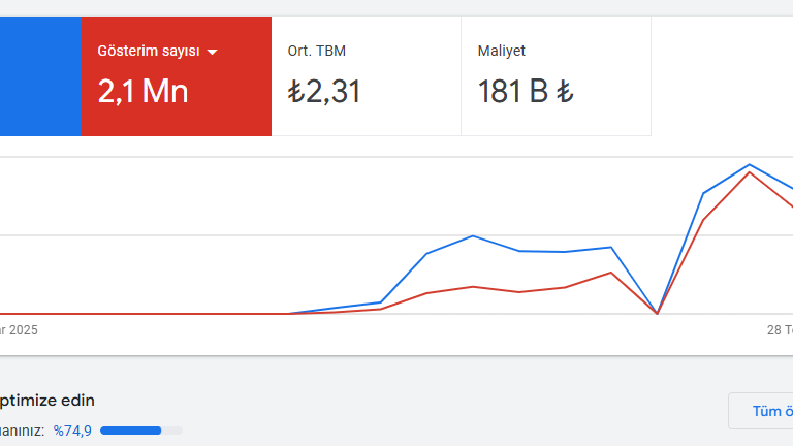Click the ₺2,31 average CPC value
Viewport: 793px width, 446px height.
point(324,92)
